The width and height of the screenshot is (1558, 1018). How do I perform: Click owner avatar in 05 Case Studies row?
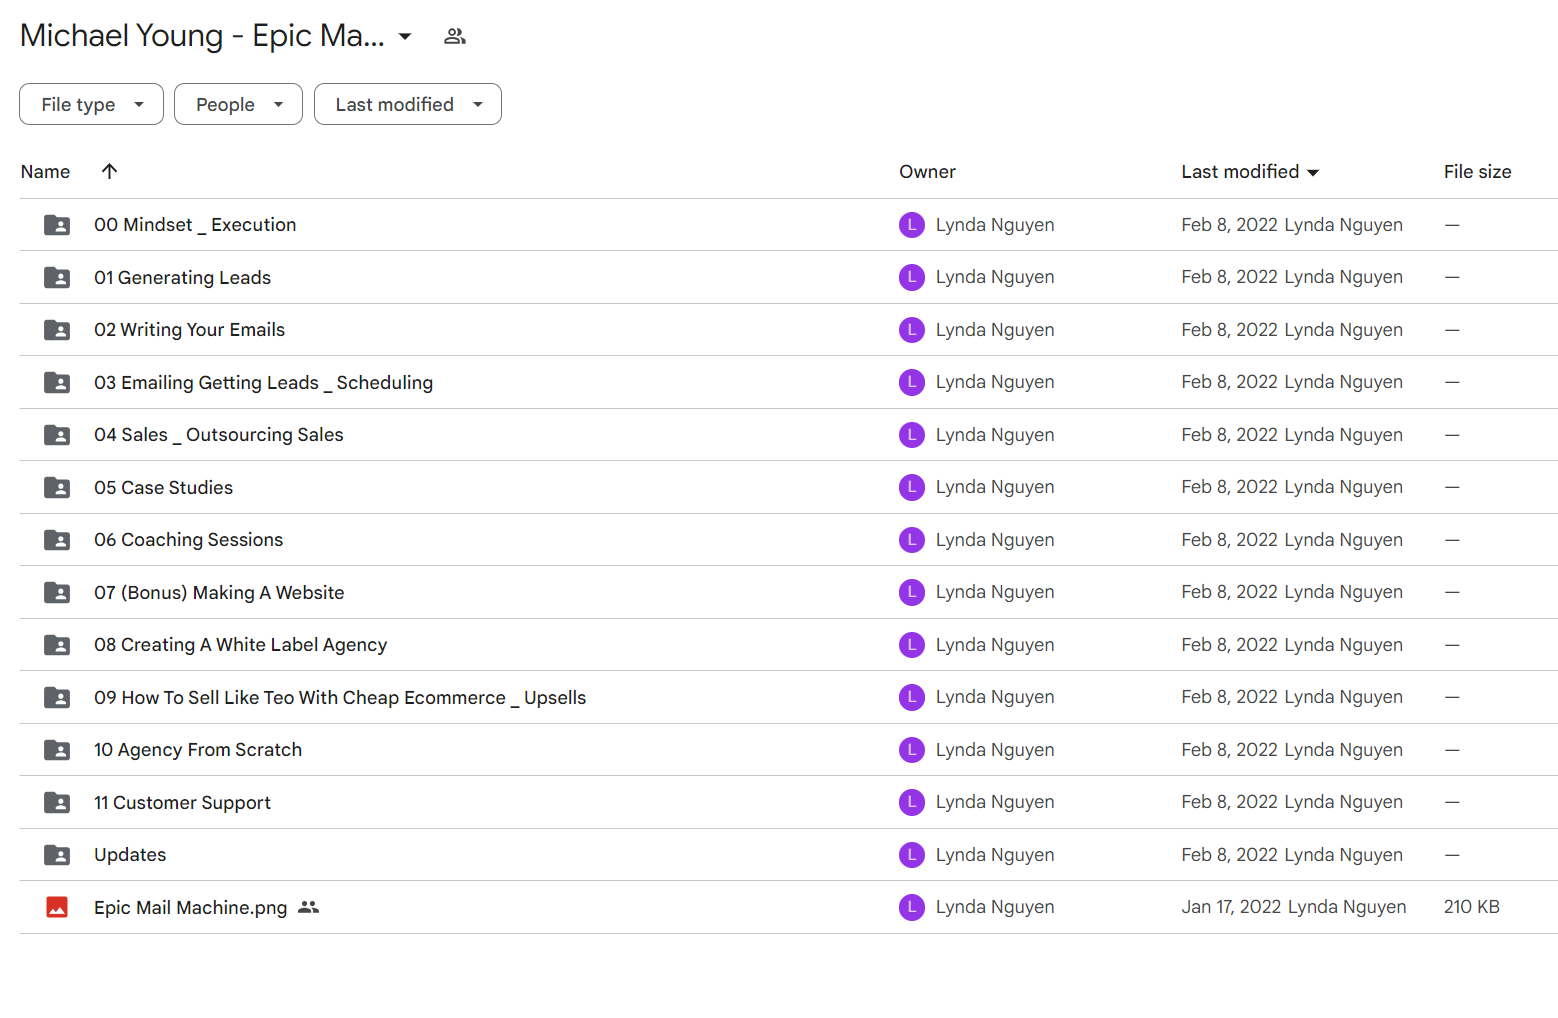tap(912, 487)
